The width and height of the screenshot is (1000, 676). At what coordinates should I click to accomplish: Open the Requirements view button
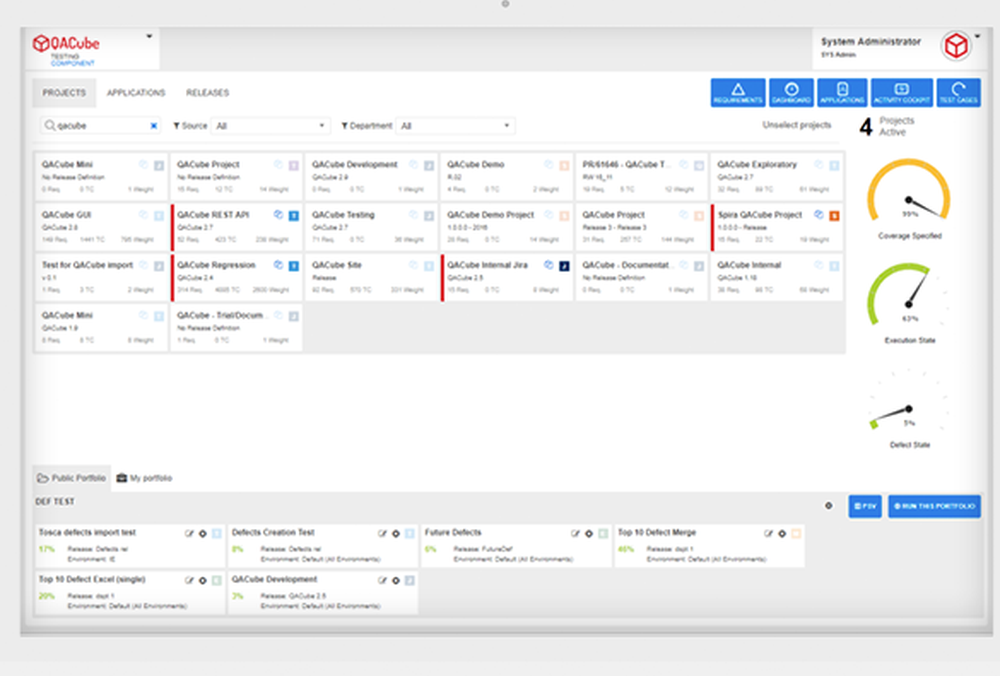738,92
